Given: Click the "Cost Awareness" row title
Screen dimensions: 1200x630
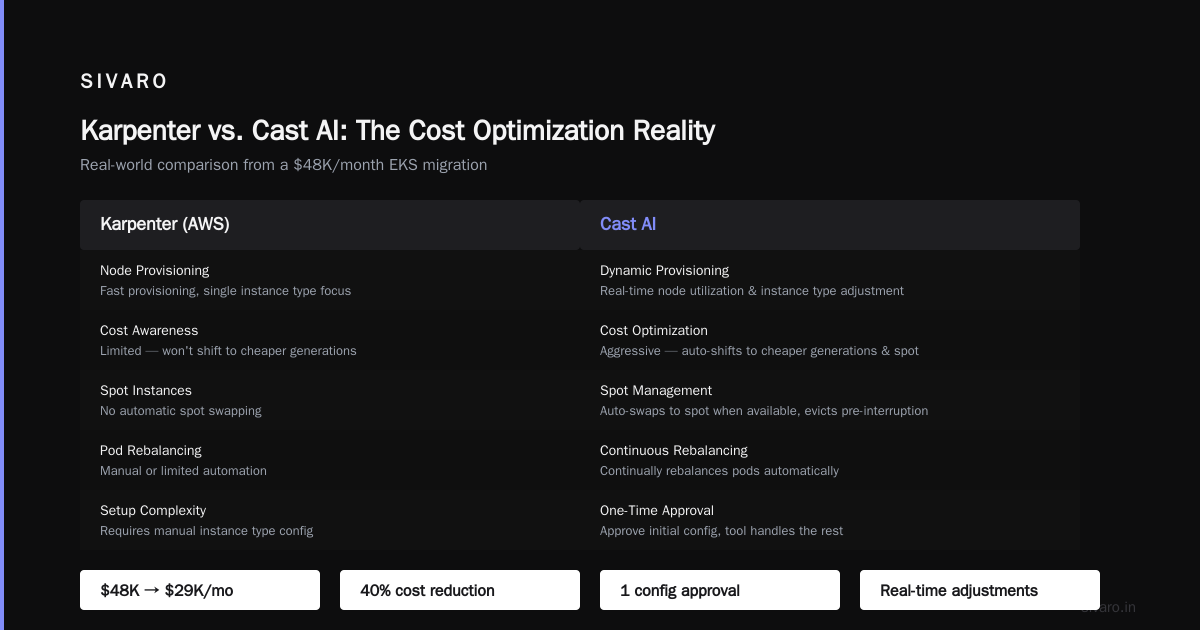Looking at the screenshot, I should (x=149, y=331).
